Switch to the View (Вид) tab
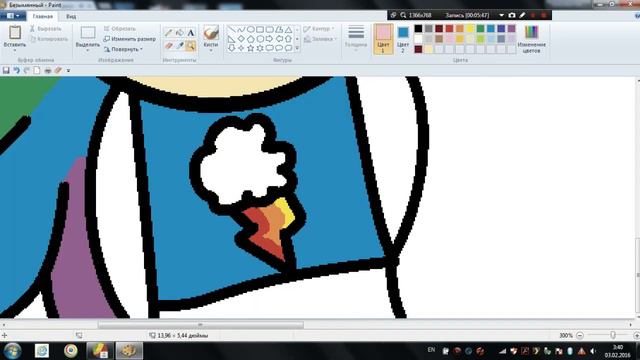Viewport: 640px width, 360px height. [71, 16]
